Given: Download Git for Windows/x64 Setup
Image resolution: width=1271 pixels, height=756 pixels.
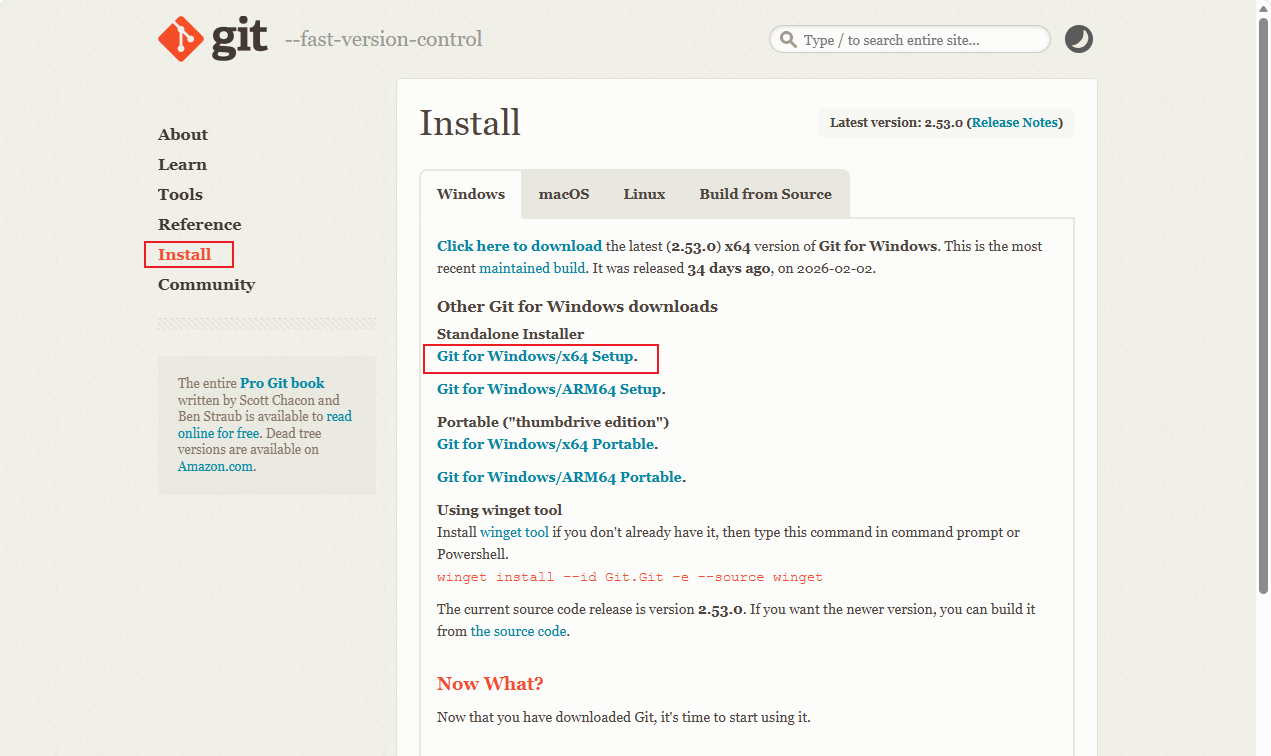Looking at the screenshot, I should click(x=535, y=357).
